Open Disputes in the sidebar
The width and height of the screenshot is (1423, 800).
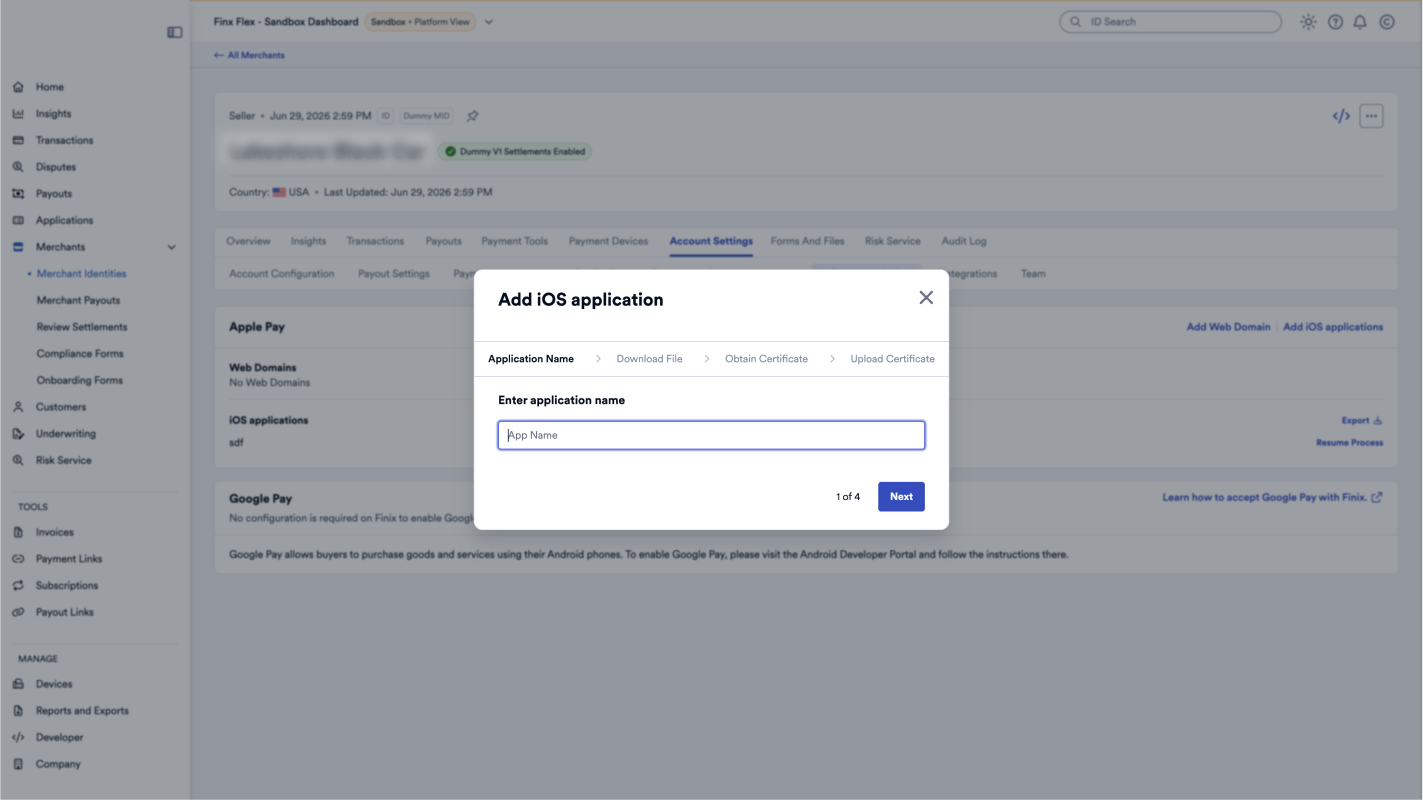click(56, 167)
